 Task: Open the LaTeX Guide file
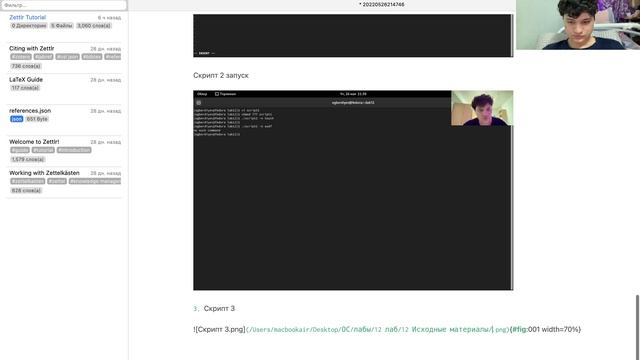pos(26,80)
